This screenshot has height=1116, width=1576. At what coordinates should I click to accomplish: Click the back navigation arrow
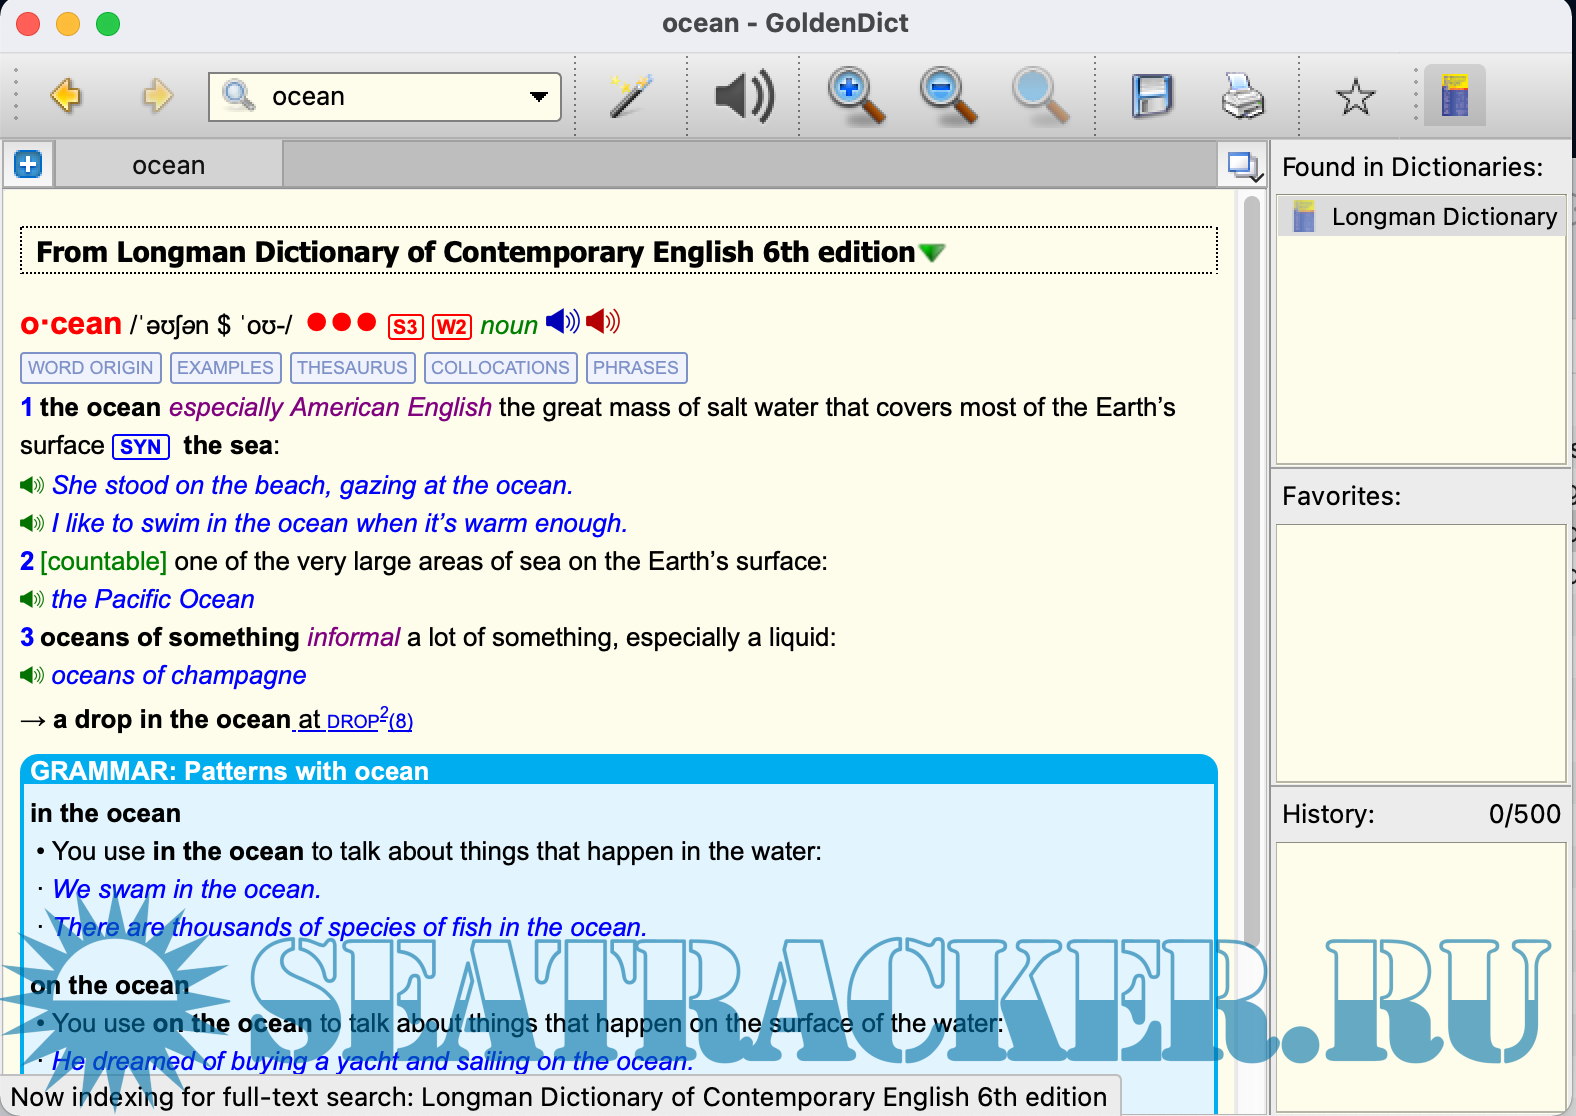(66, 96)
